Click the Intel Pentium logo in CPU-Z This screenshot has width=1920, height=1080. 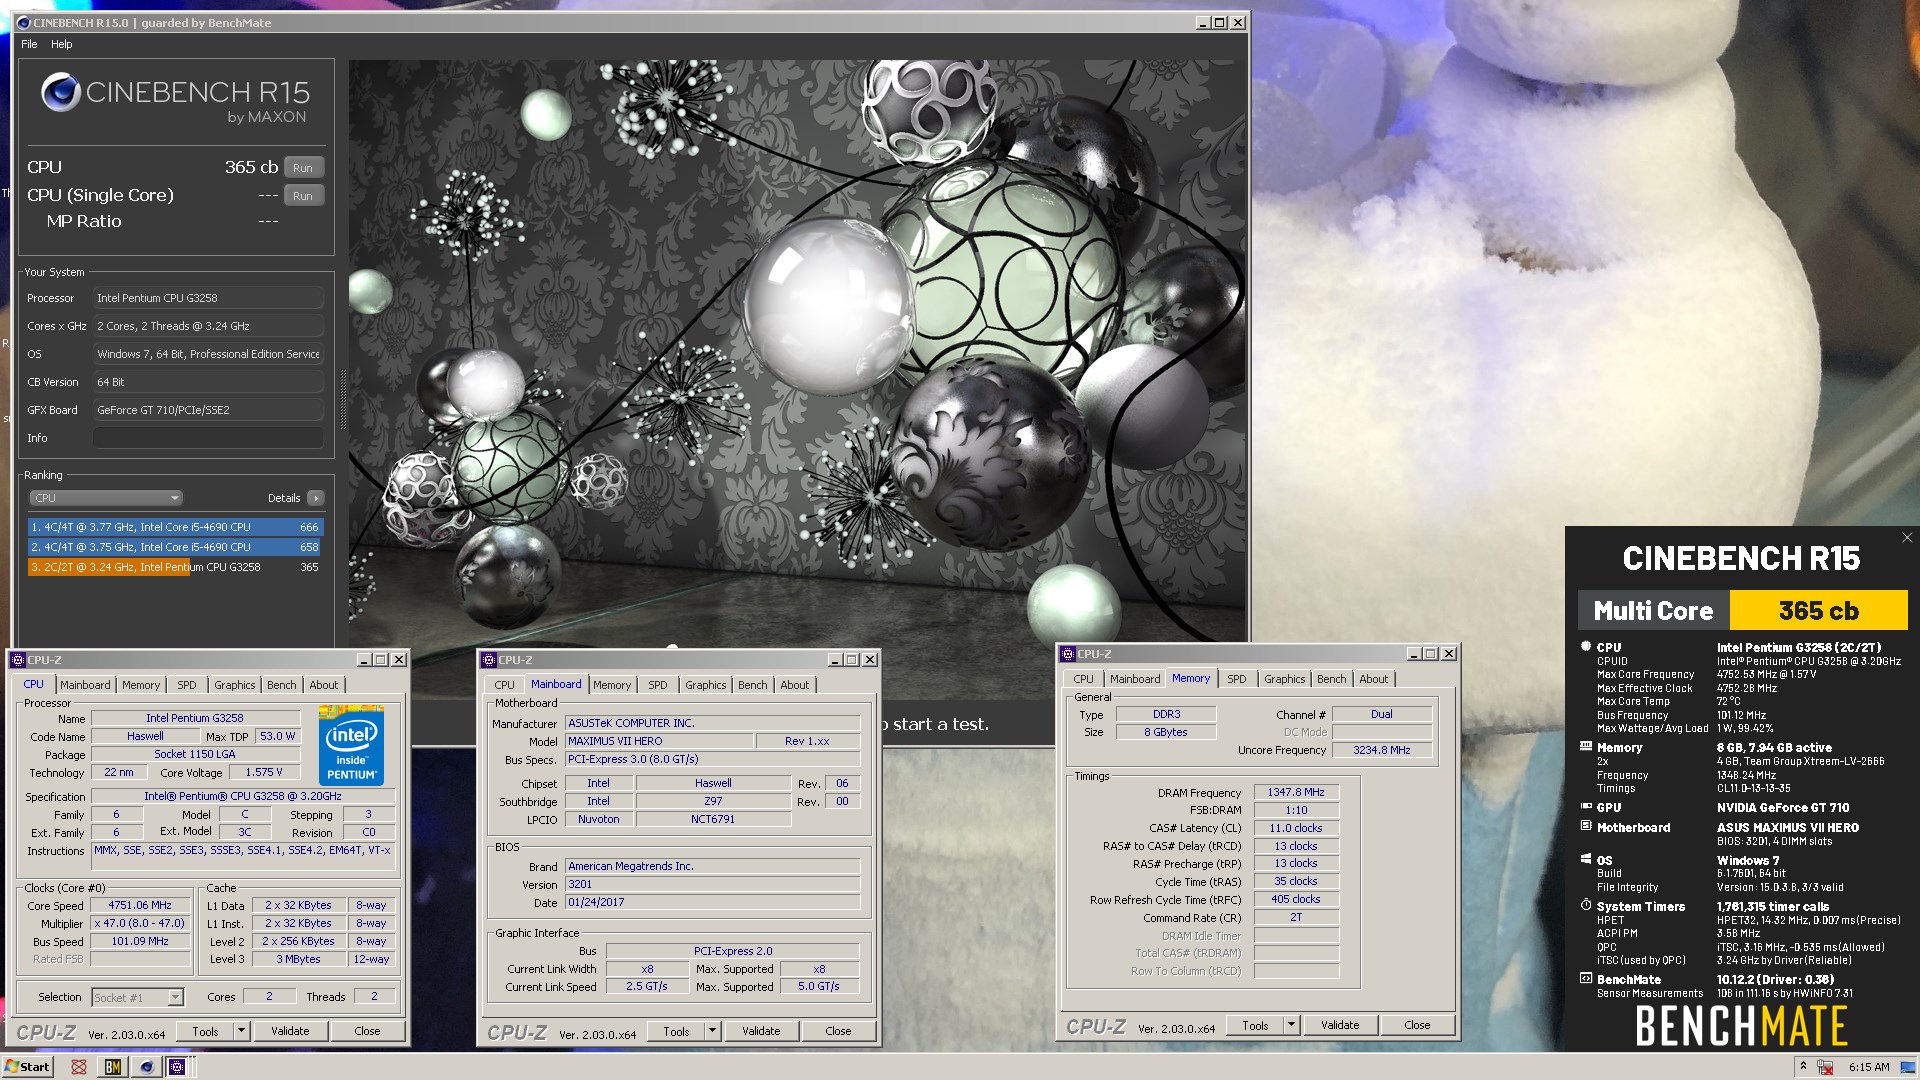click(351, 745)
